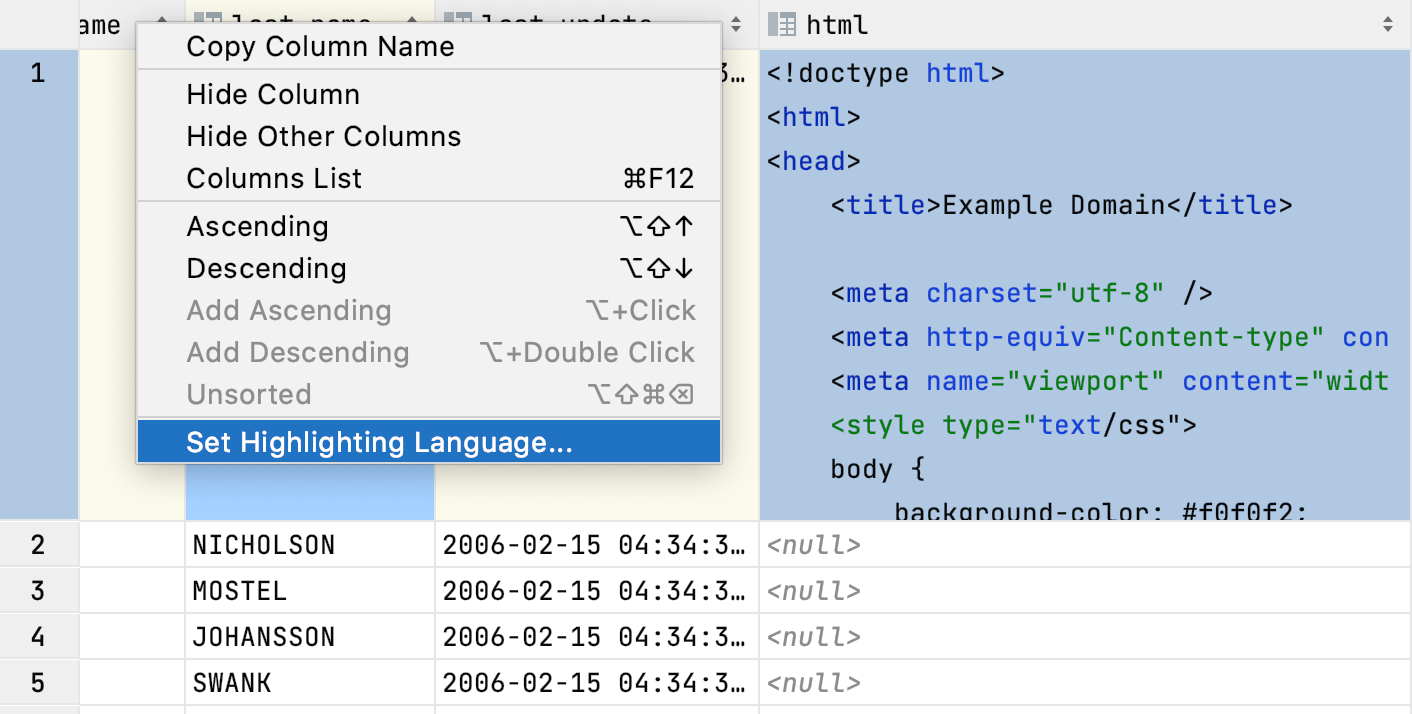Select row 2 by clicking its row number

(38, 544)
